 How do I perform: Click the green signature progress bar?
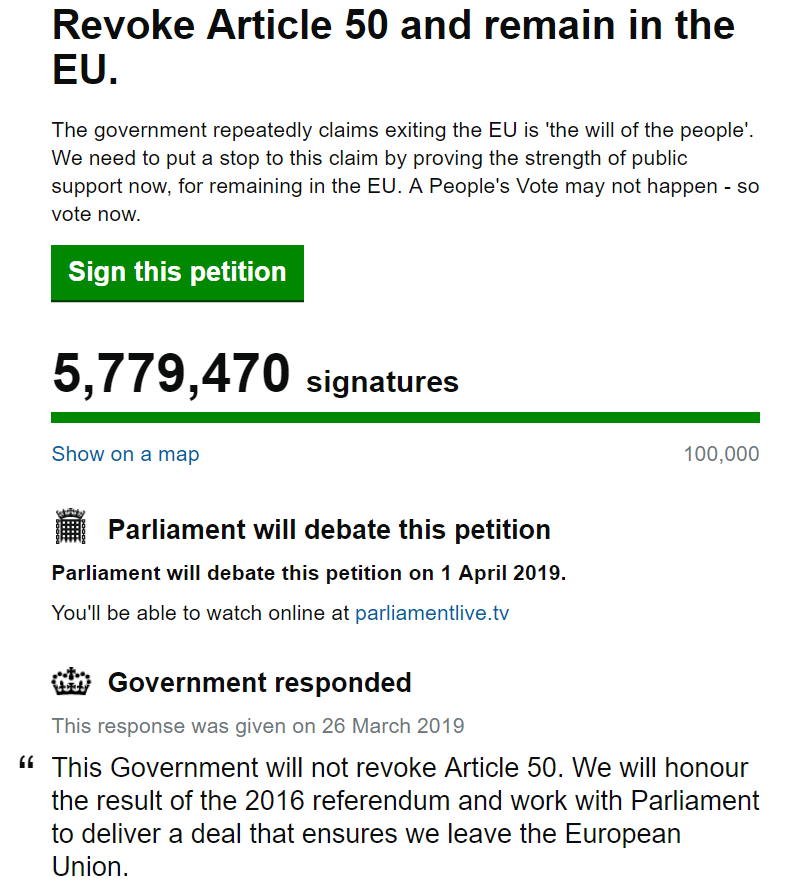pos(405,418)
